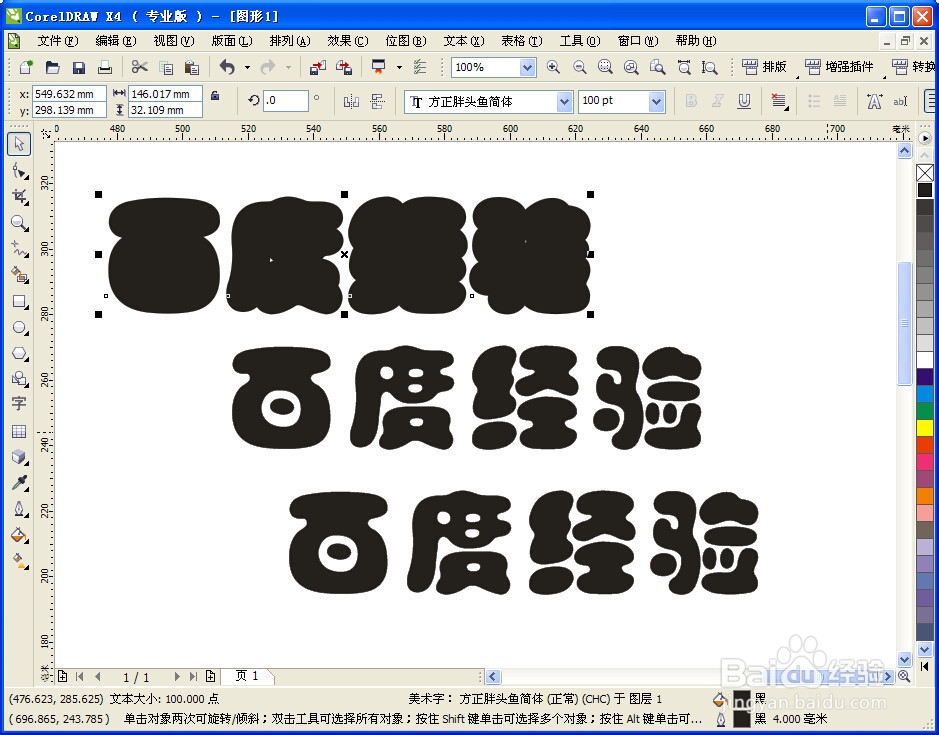Image resolution: width=939 pixels, height=735 pixels.
Task: Open the 帮助(H) menu
Action: click(x=696, y=41)
